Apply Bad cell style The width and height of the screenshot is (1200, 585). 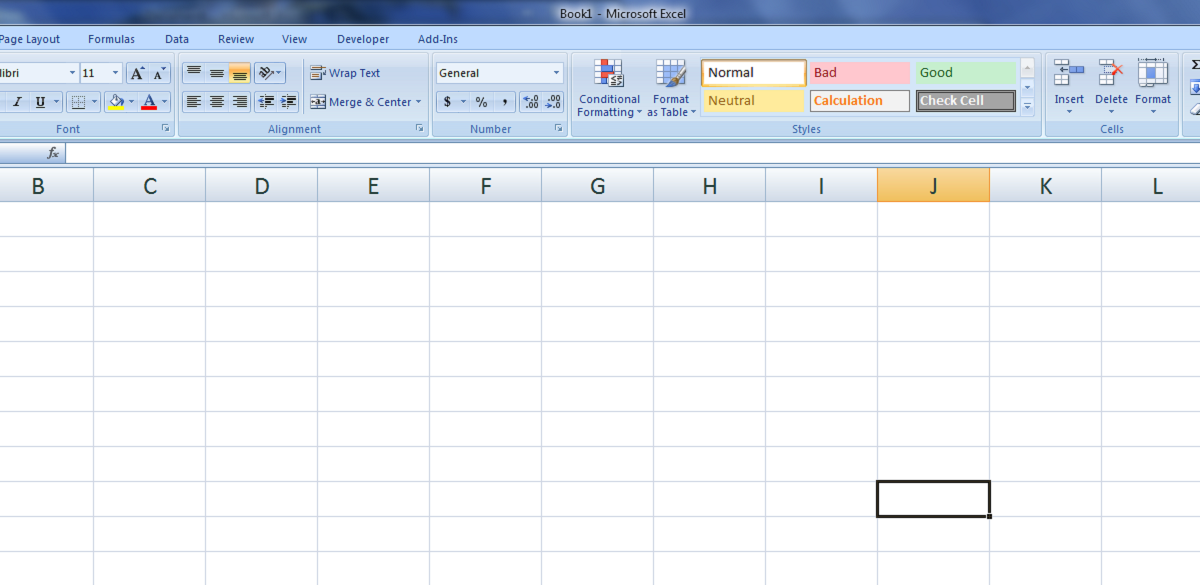(x=860, y=73)
